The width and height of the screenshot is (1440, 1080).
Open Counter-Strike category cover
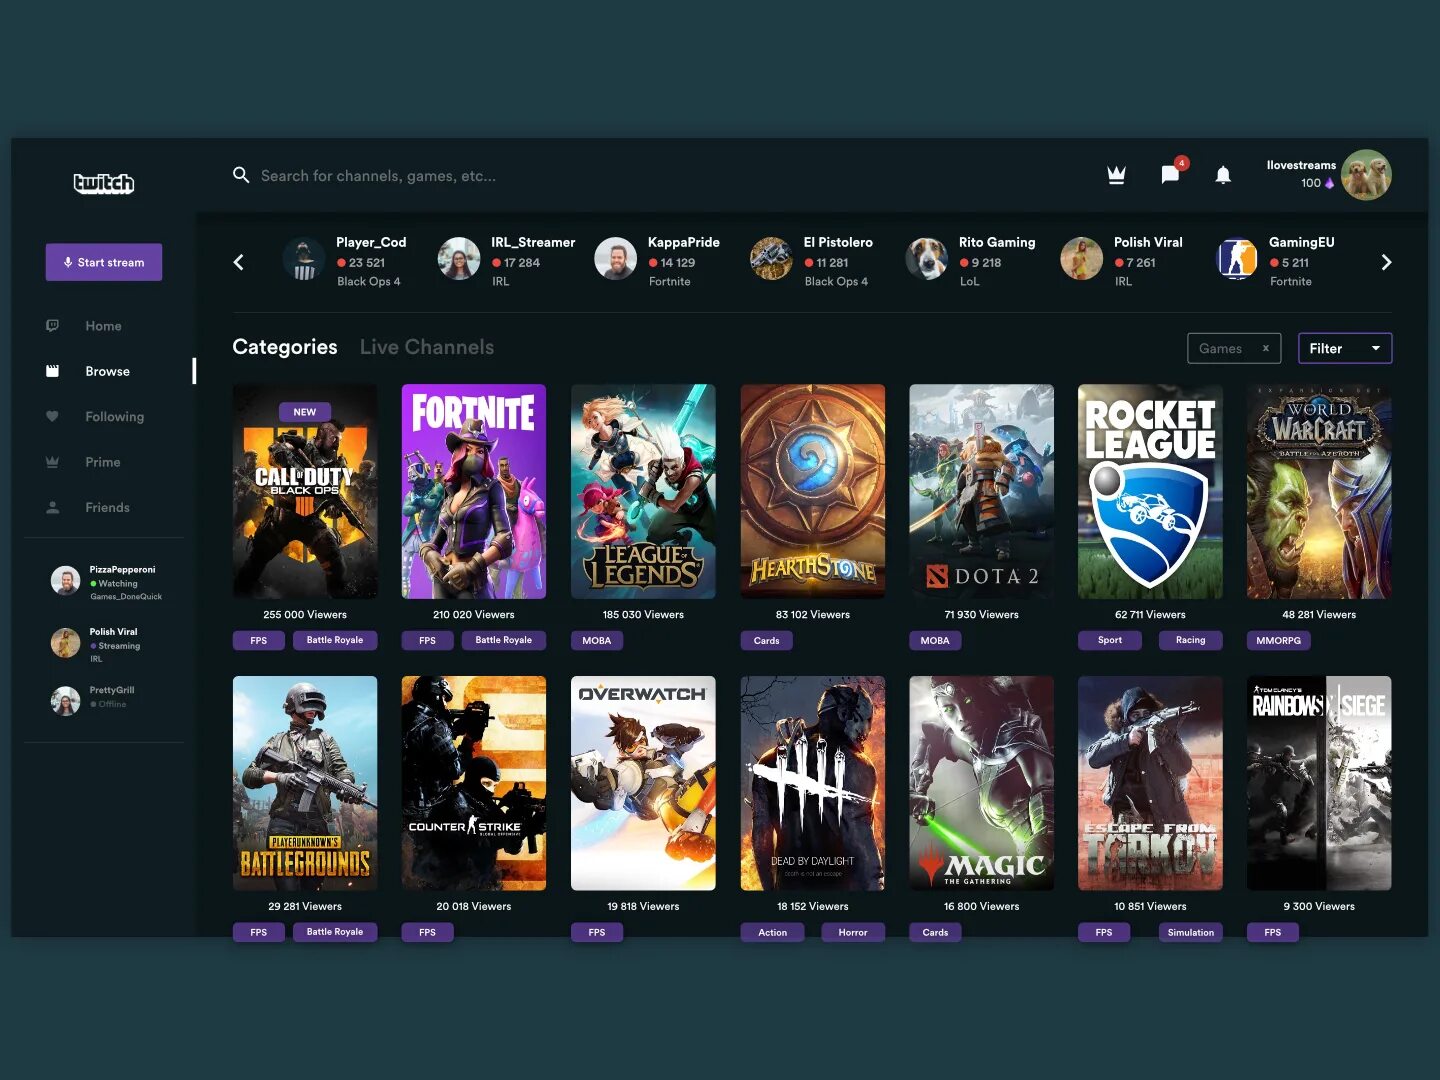tap(474, 783)
